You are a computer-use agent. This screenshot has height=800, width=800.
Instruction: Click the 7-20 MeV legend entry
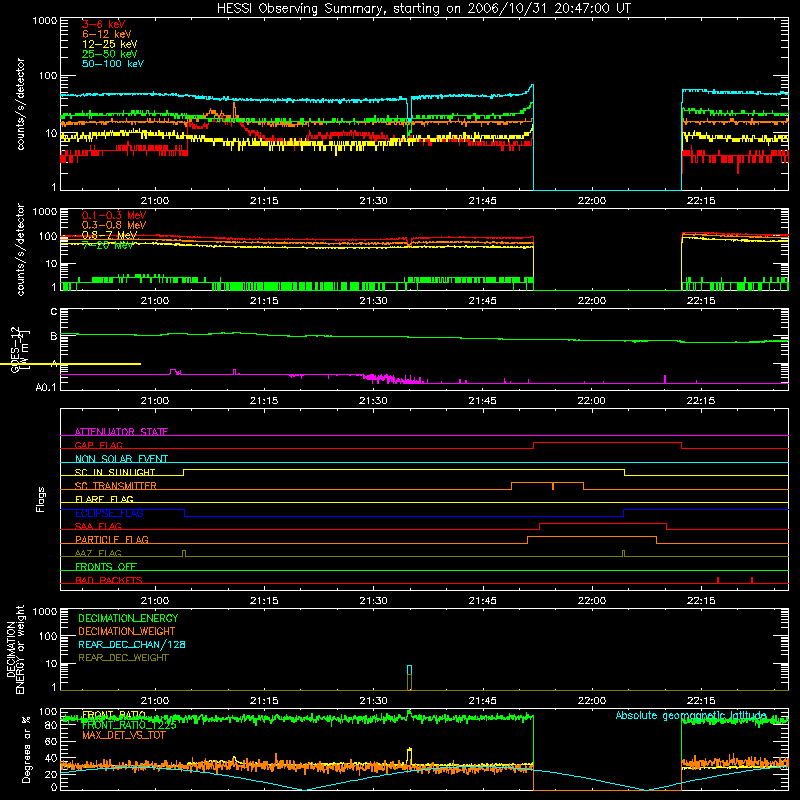point(108,245)
